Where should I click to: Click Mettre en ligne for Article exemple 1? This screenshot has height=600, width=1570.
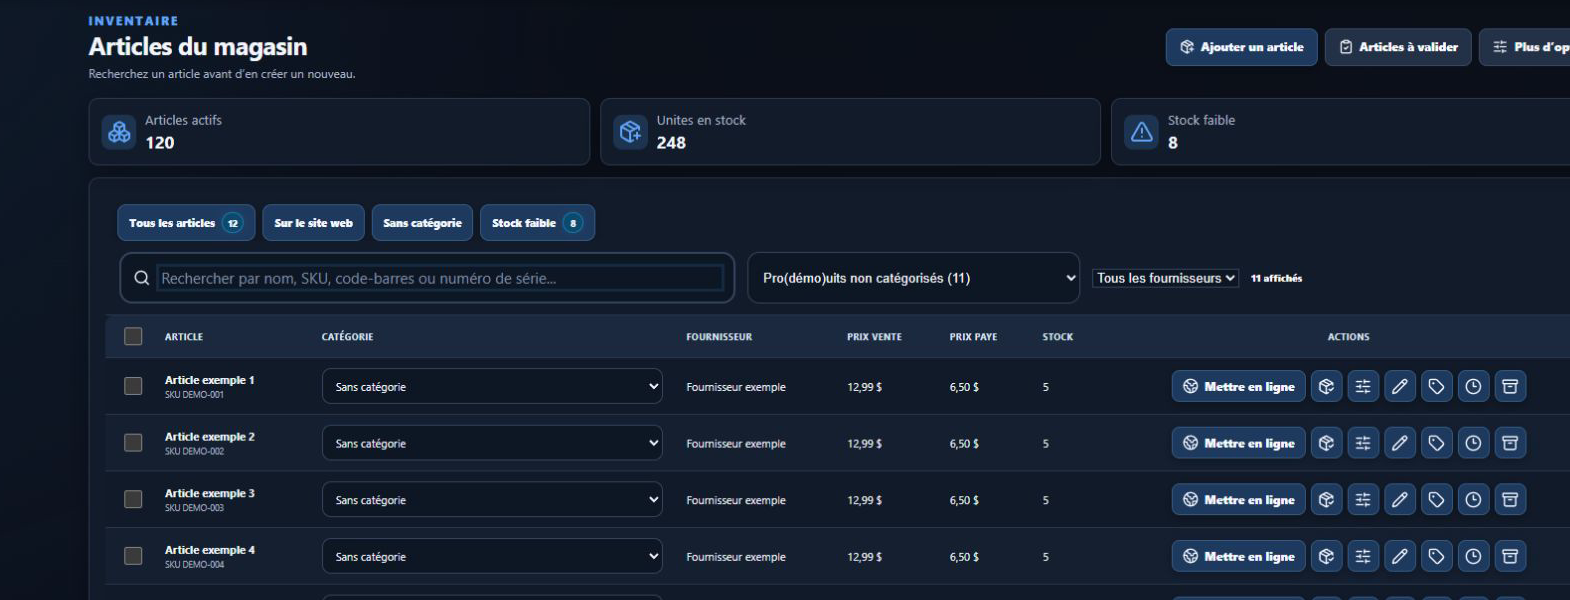(x=1238, y=386)
